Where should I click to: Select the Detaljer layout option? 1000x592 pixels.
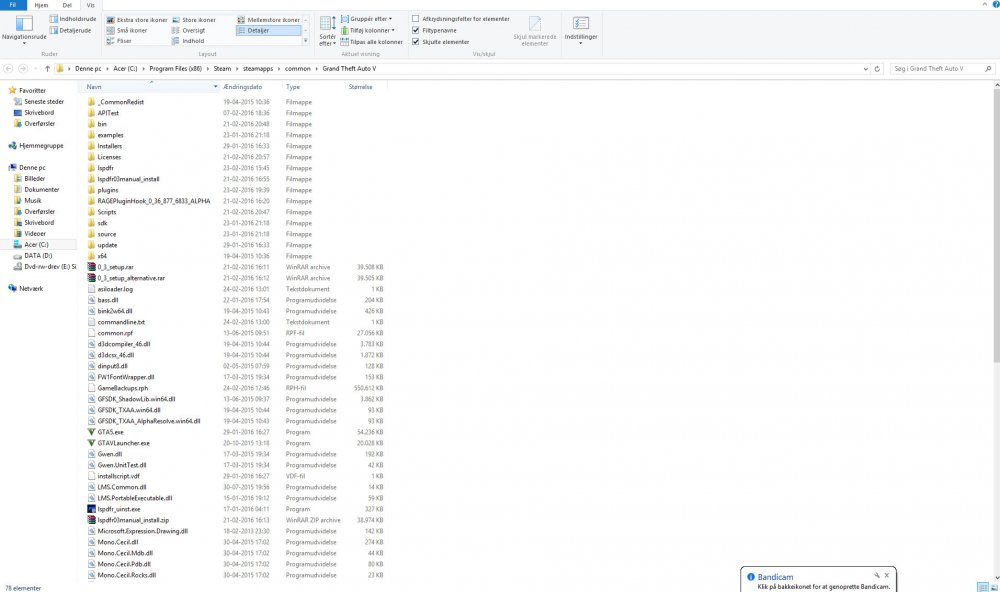[x=268, y=30]
